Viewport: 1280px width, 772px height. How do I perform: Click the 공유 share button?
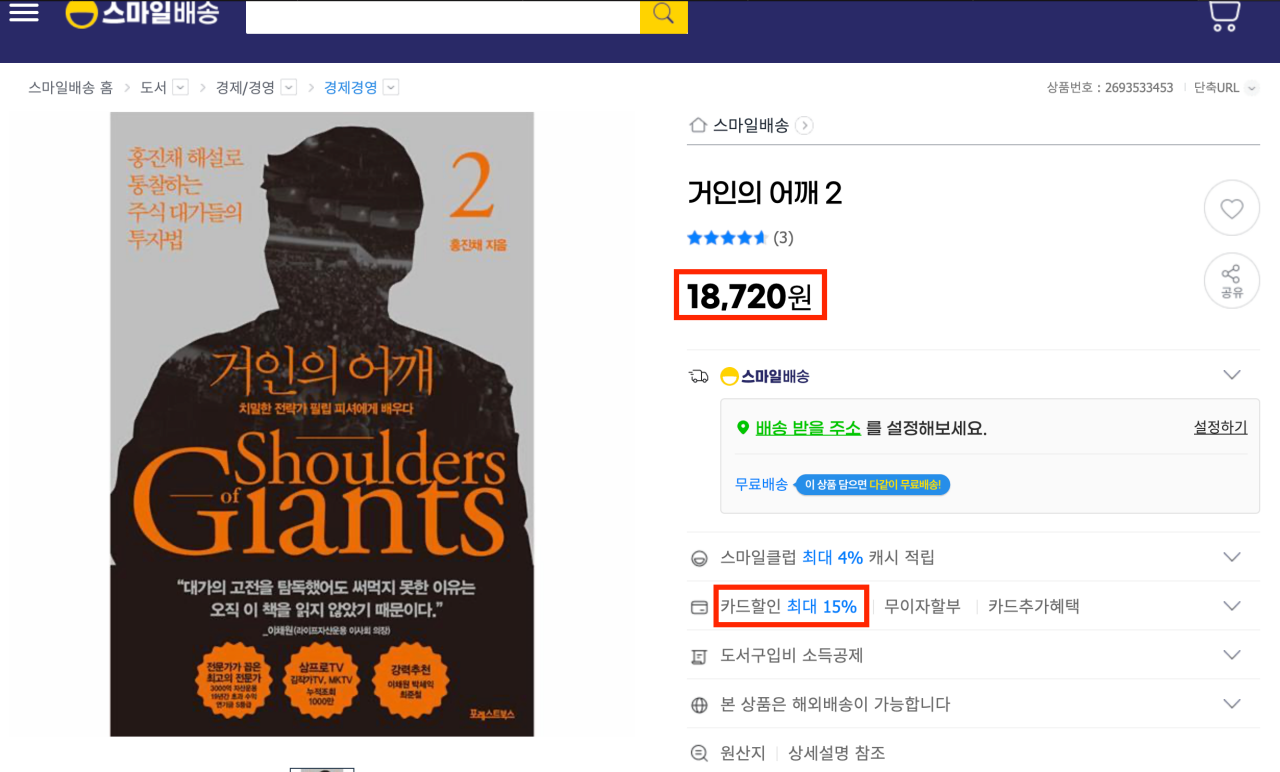pos(1231,281)
